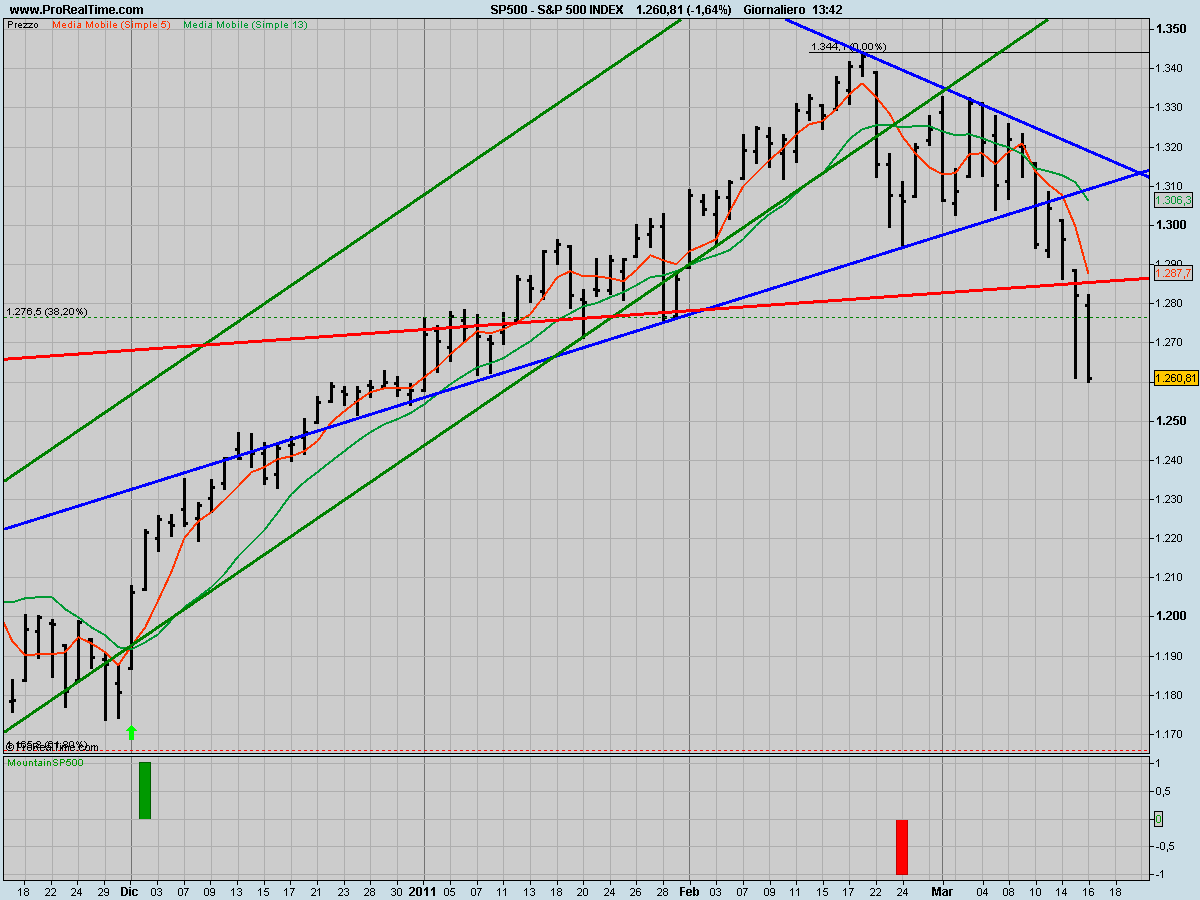1200x900 pixels.
Task: Click the green up arrow signal marker
Action: click(x=131, y=732)
